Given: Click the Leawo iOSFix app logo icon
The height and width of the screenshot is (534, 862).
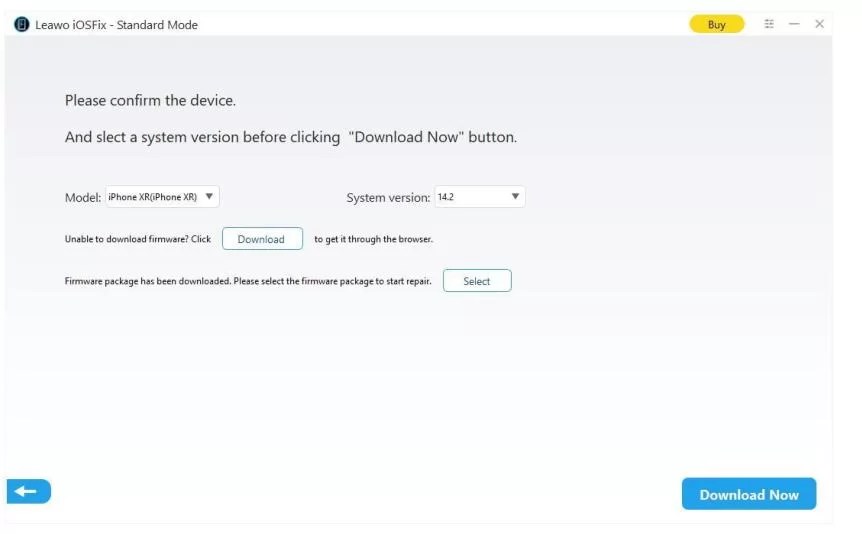Looking at the screenshot, I should (21, 25).
